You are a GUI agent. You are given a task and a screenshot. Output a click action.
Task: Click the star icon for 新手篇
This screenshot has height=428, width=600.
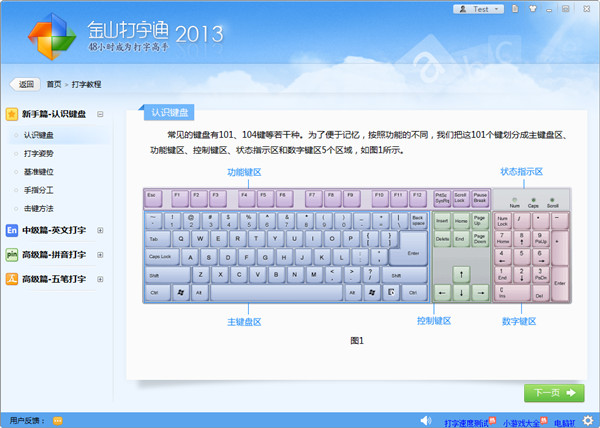click(12, 115)
